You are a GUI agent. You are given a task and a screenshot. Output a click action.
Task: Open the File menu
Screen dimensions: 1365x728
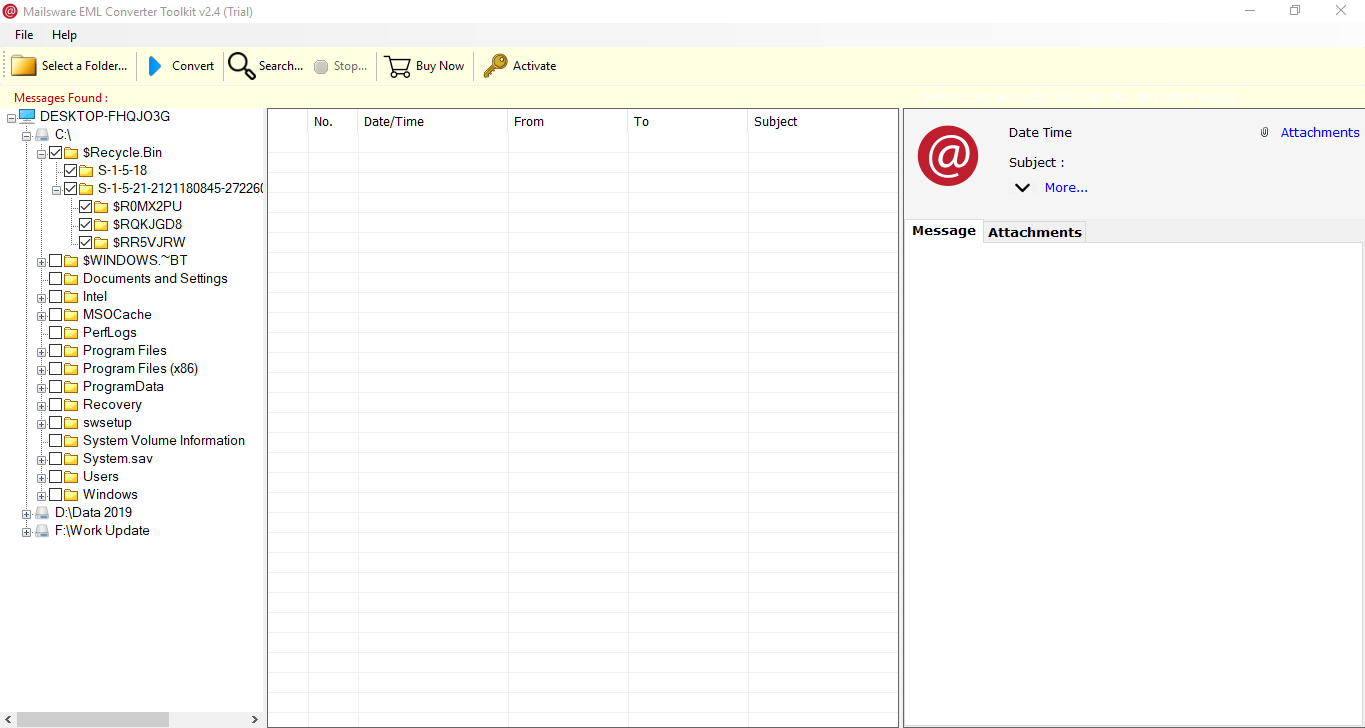pos(24,35)
